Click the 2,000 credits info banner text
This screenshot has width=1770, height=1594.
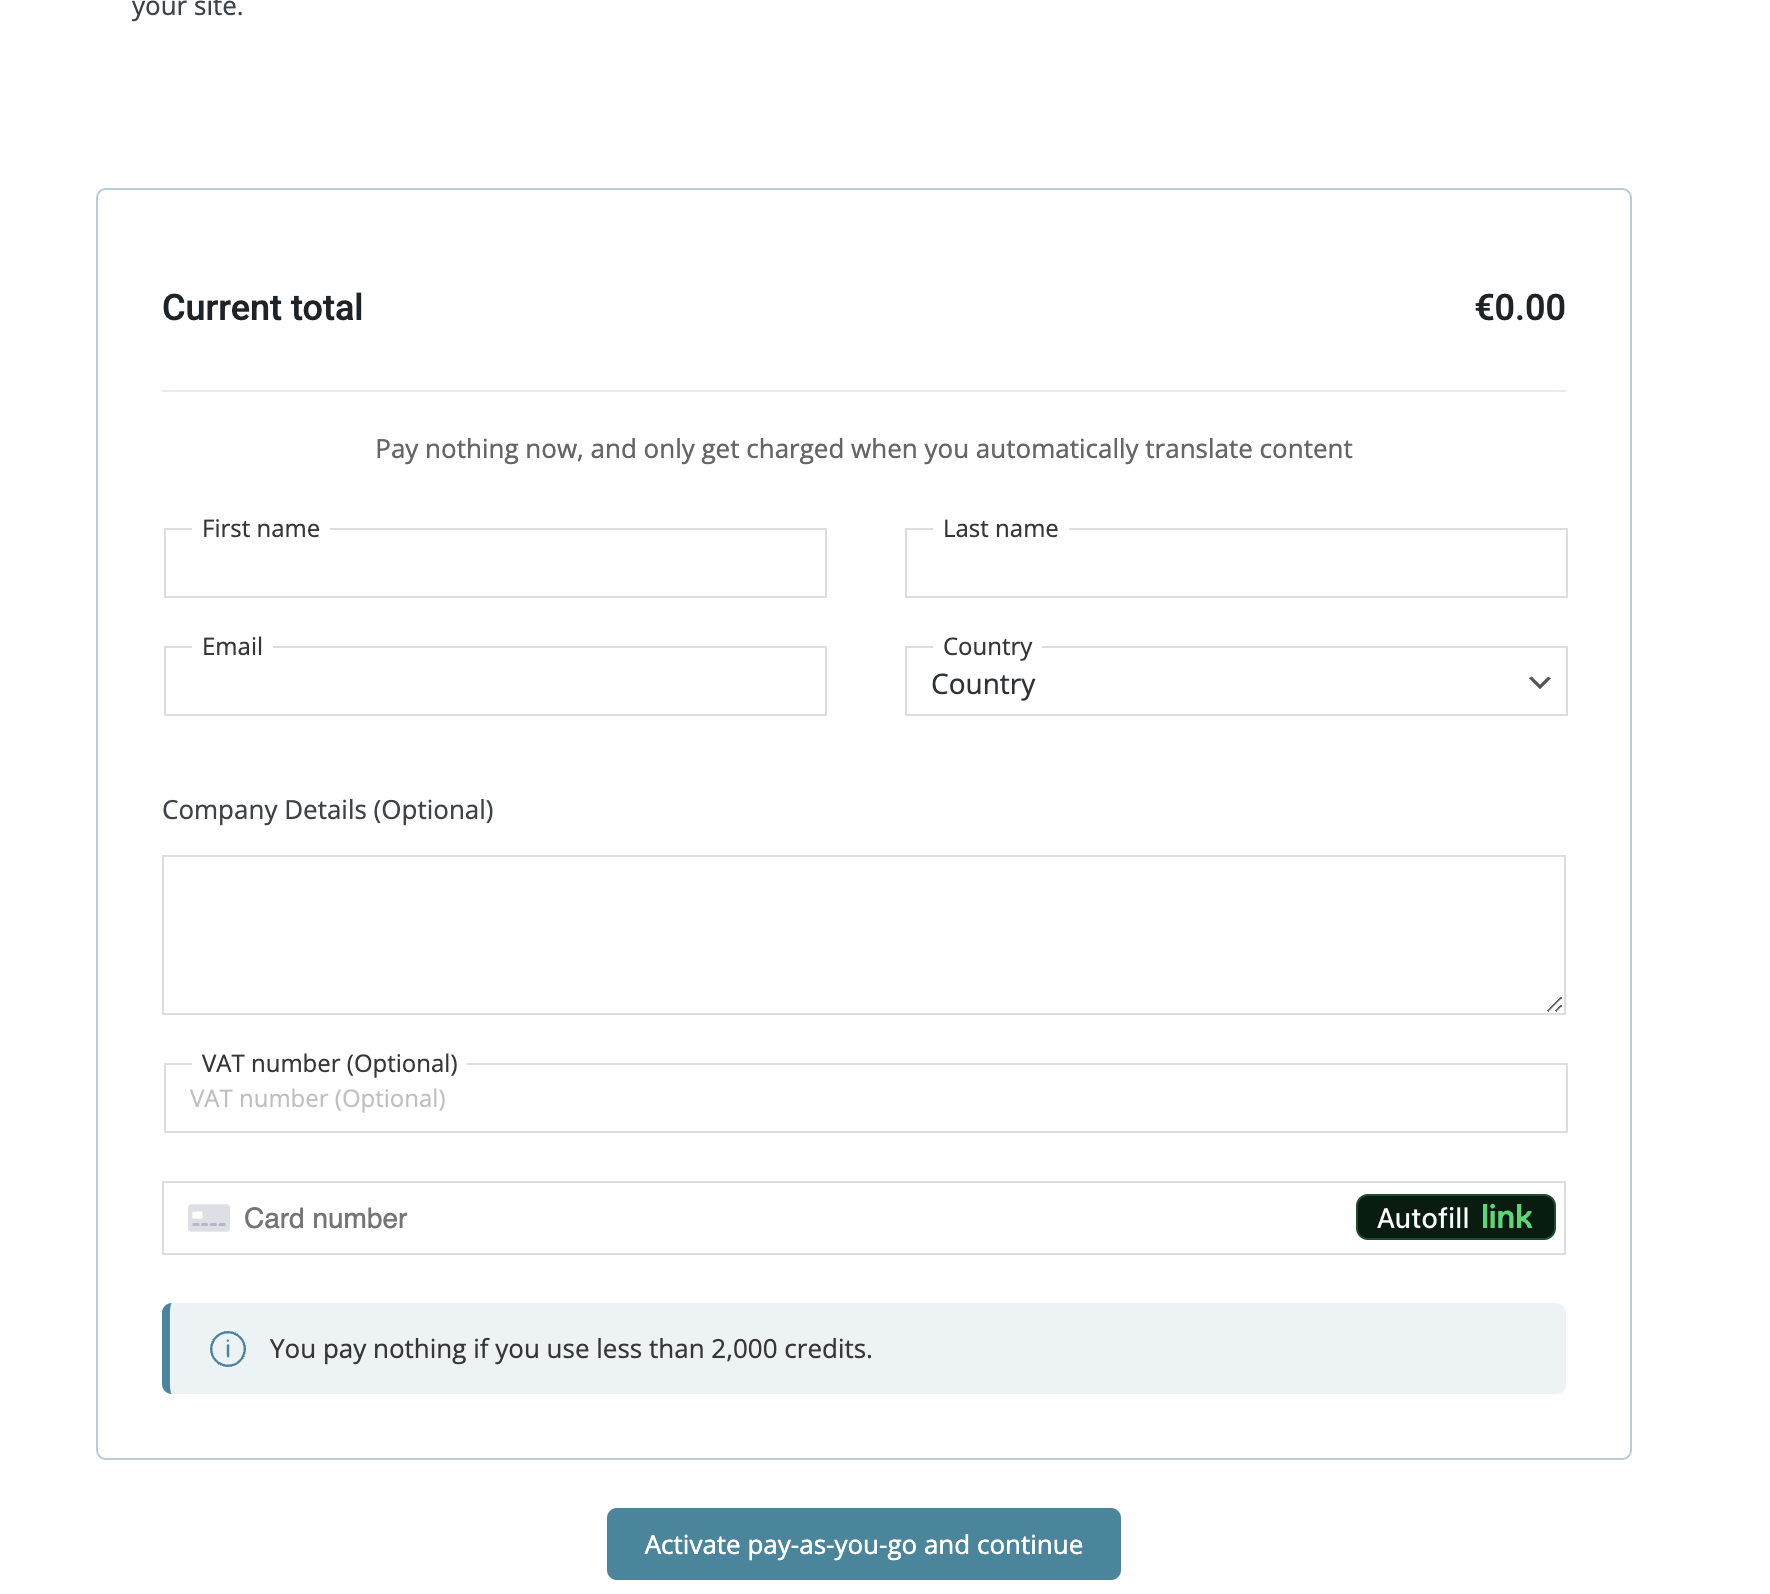(x=571, y=1349)
